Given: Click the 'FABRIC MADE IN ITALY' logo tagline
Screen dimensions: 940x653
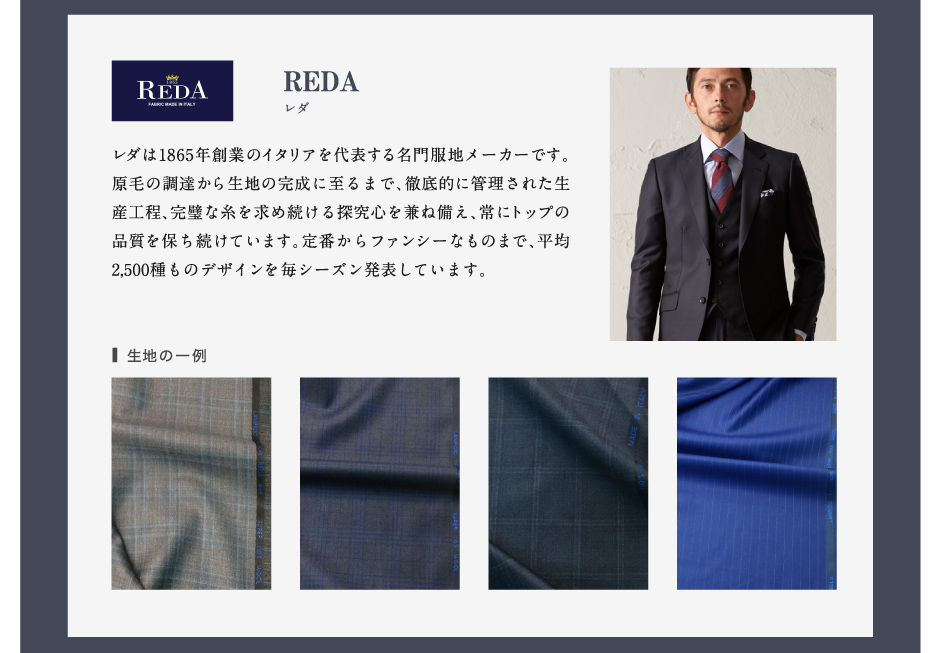Looking at the screenshot, I should pyautogui.click(x=172, y=104).
